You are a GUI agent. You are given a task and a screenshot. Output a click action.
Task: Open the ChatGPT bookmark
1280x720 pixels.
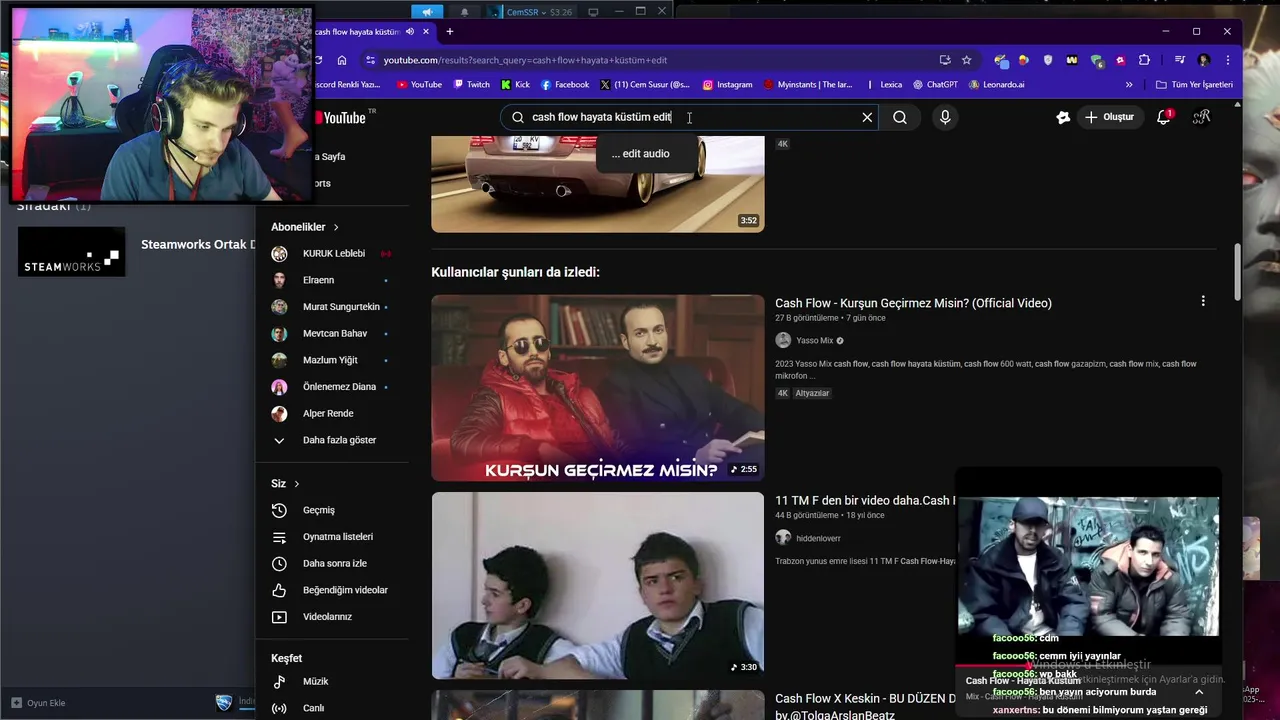(x=935, y=85)
